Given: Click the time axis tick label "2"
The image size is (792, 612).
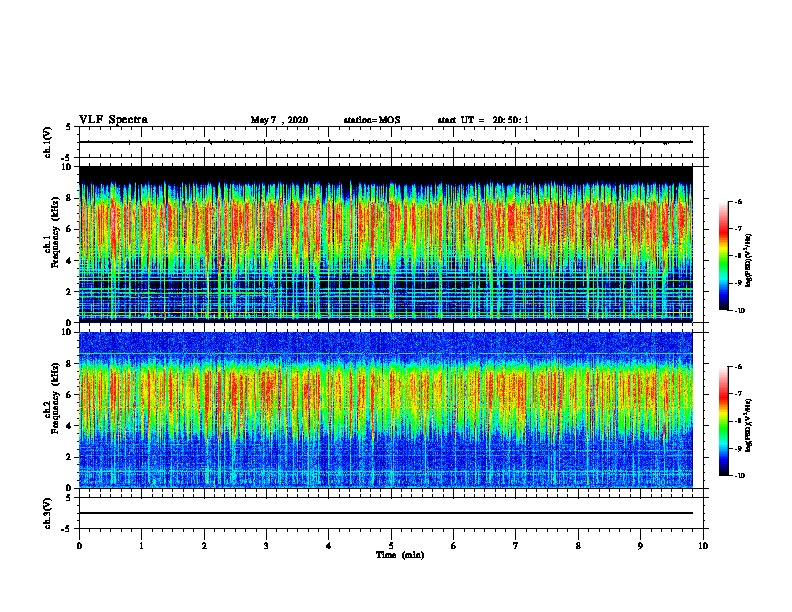Looking at the screenshot, I should click(204, 546).
